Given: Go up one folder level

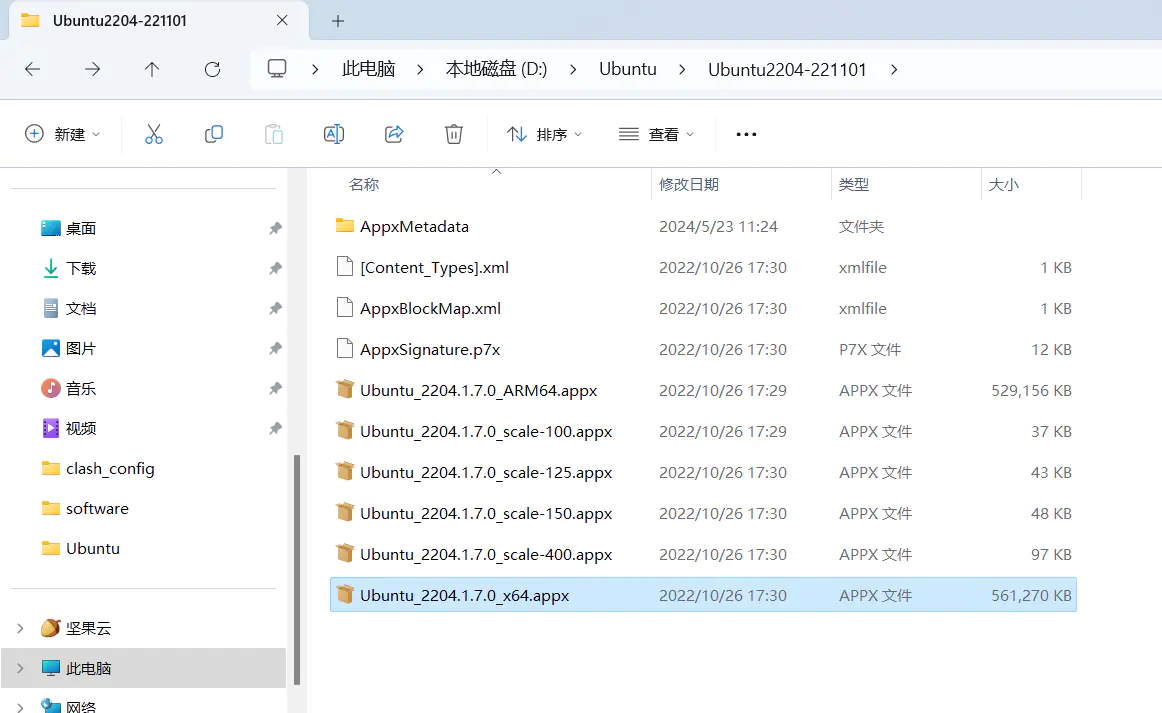Looking at the screenshot, I should pos(152,70).
